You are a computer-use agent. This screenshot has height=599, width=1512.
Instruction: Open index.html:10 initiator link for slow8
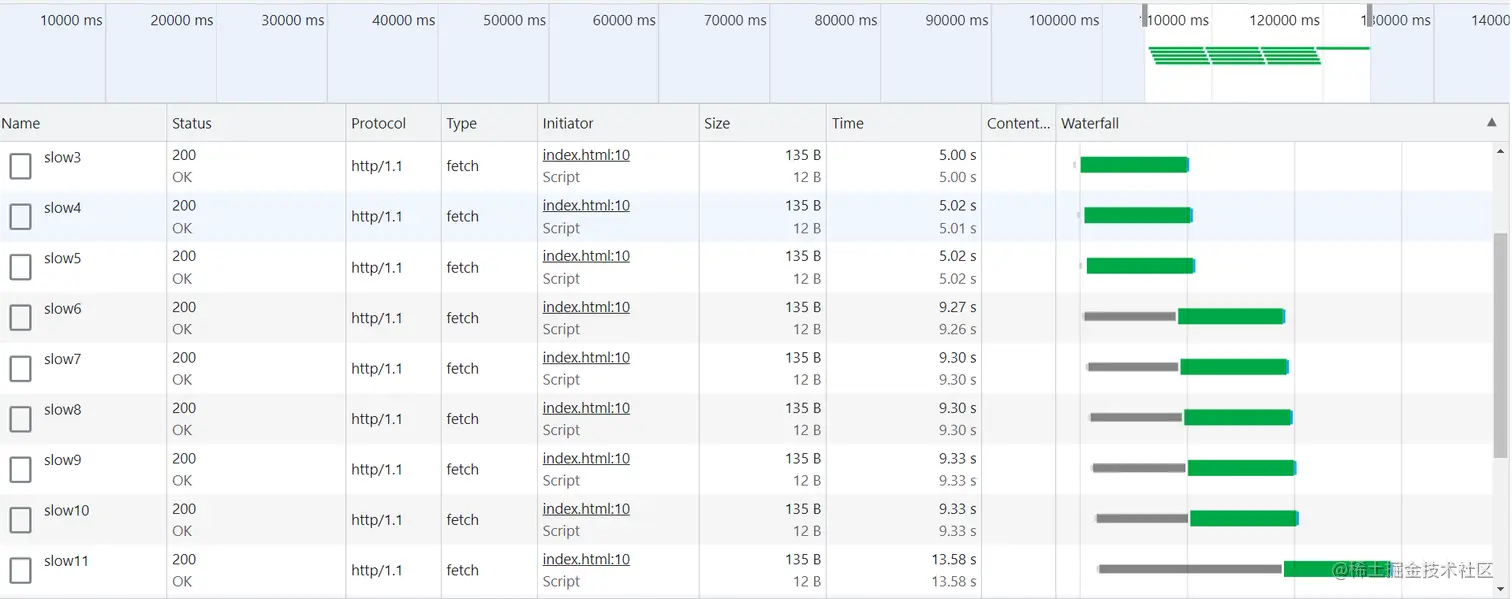click(x=586, y=408)
